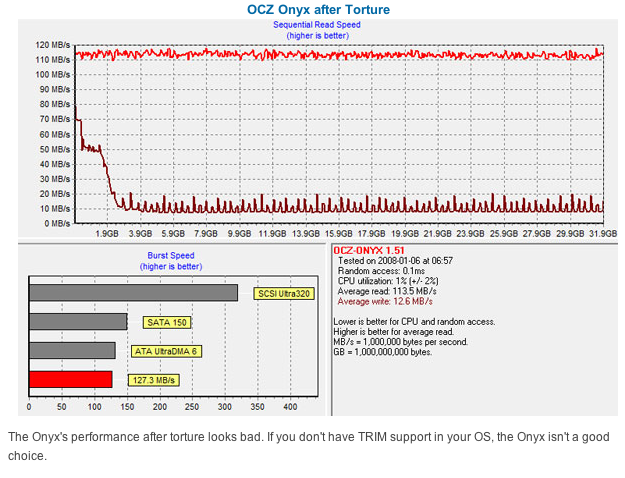Viewport: 625px width, 478px height.
Task: Click the '70 MB/s' y-axis label
Action: click(55, 119)
